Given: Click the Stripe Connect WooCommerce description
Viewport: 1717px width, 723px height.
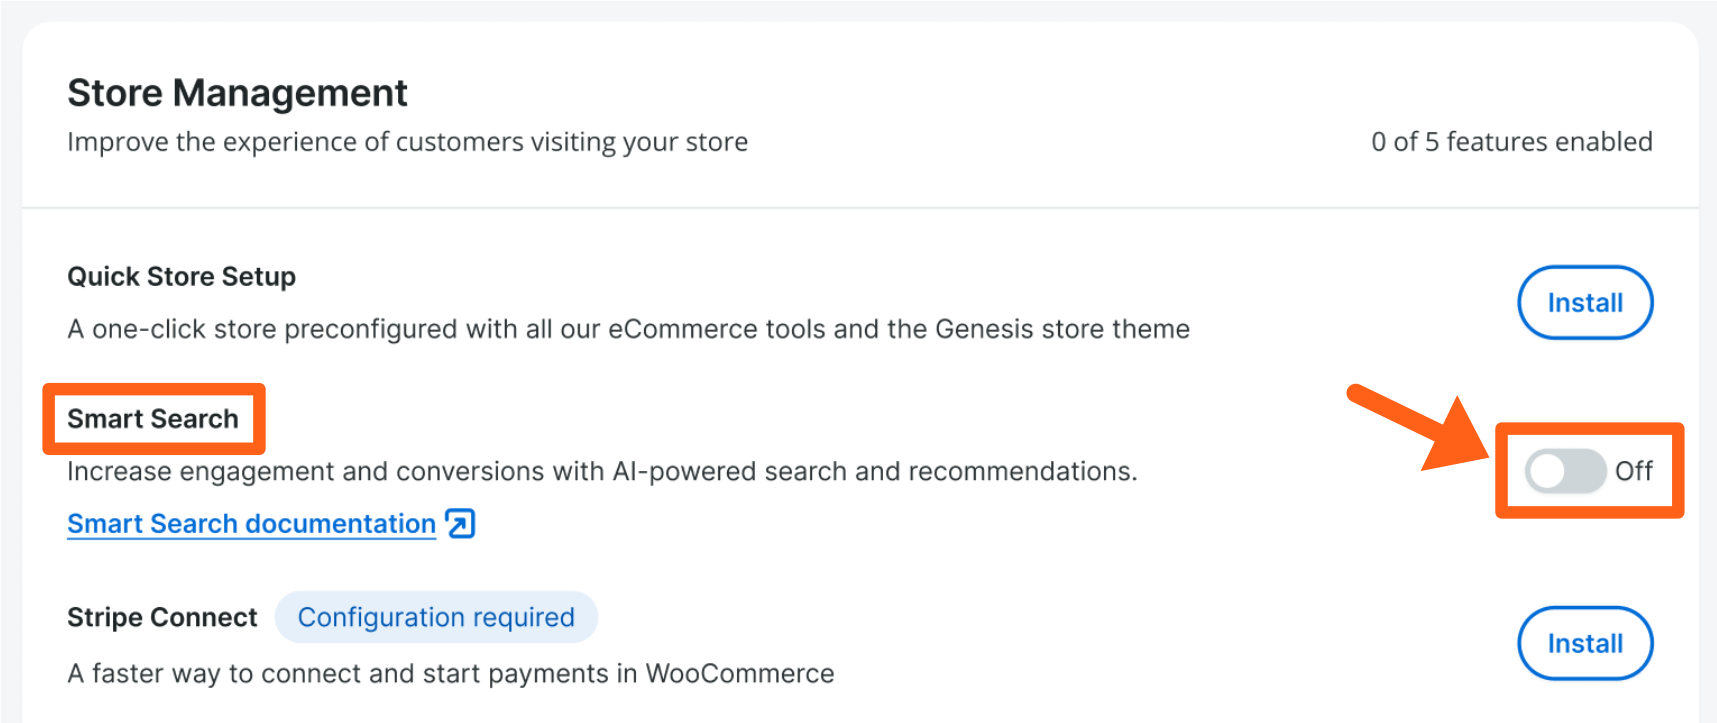Looking at the screenshot, I should pyautogui.click(x=450, y=673).
